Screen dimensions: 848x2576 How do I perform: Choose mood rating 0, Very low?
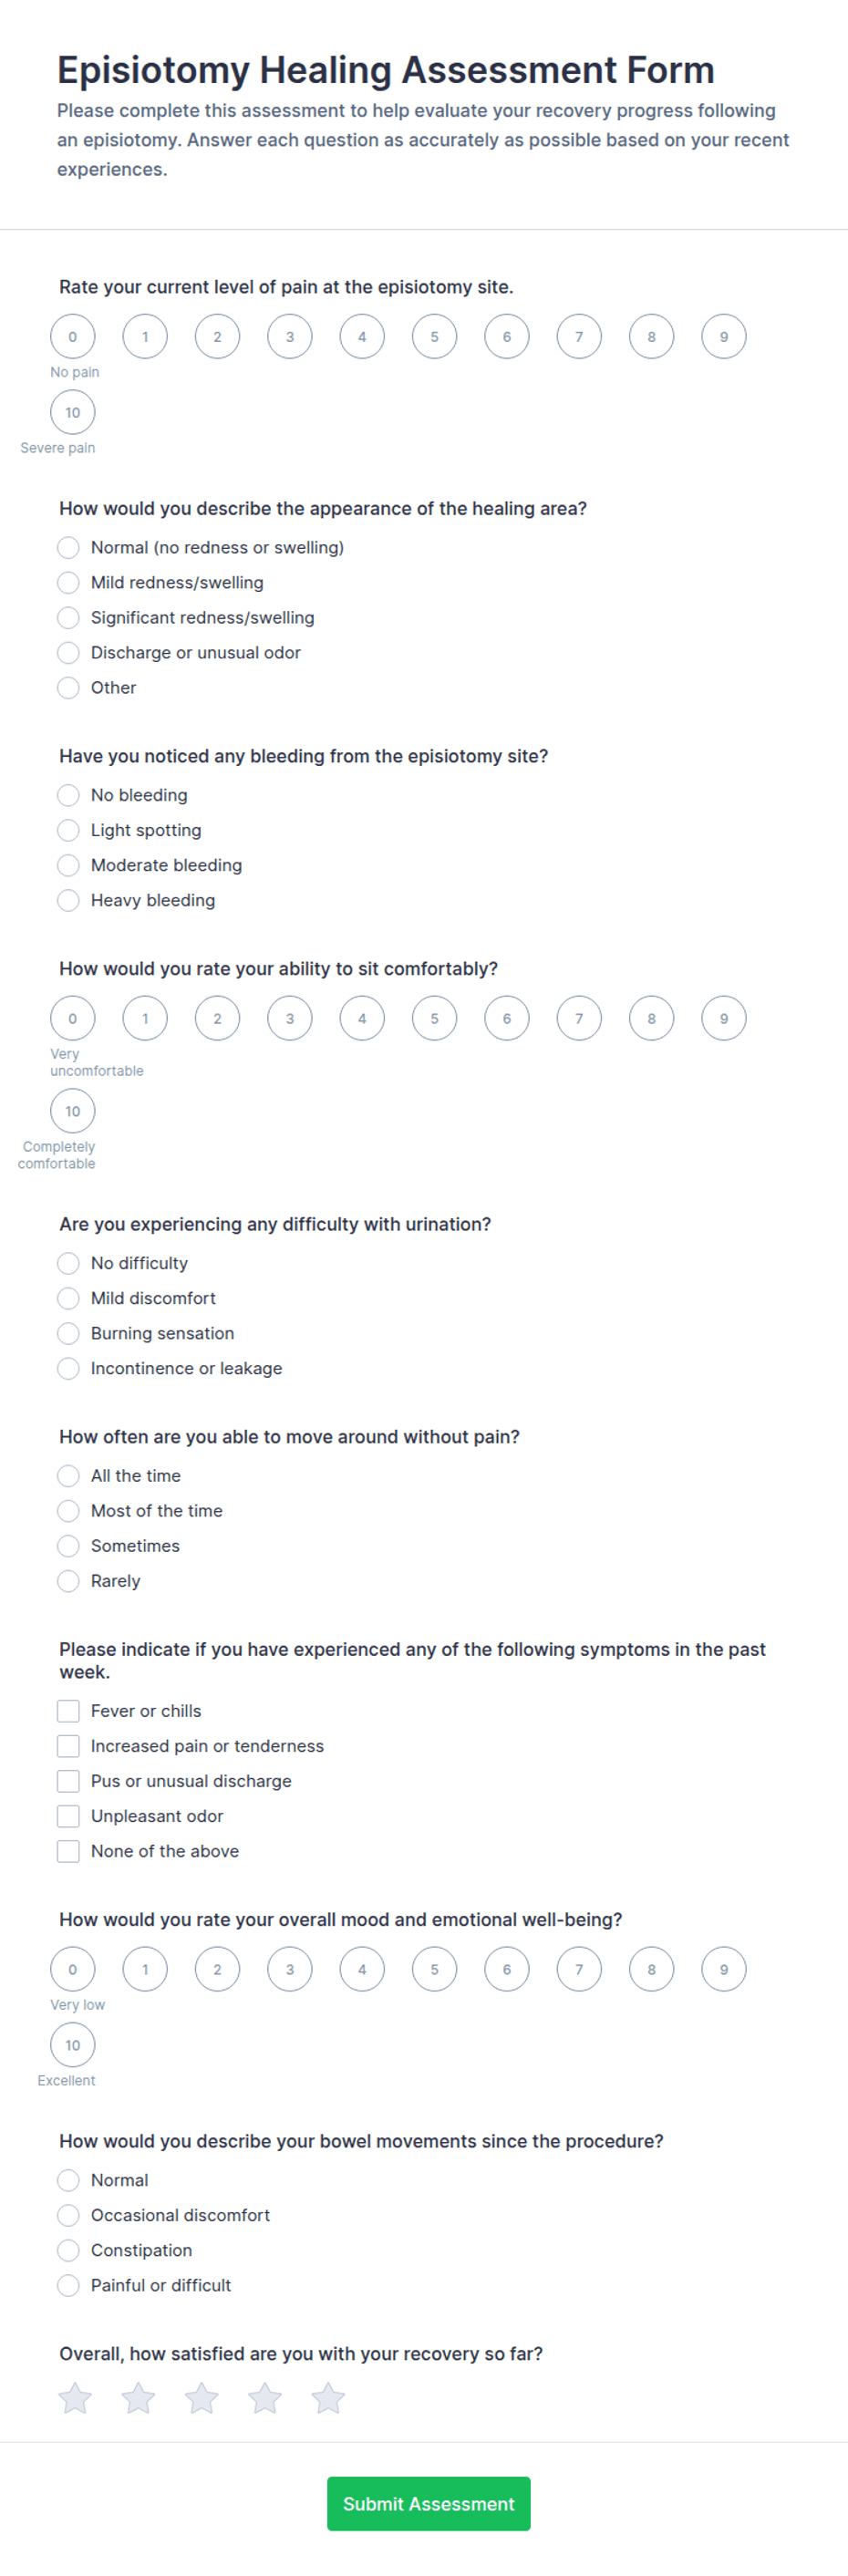(x=73, y=1969)
